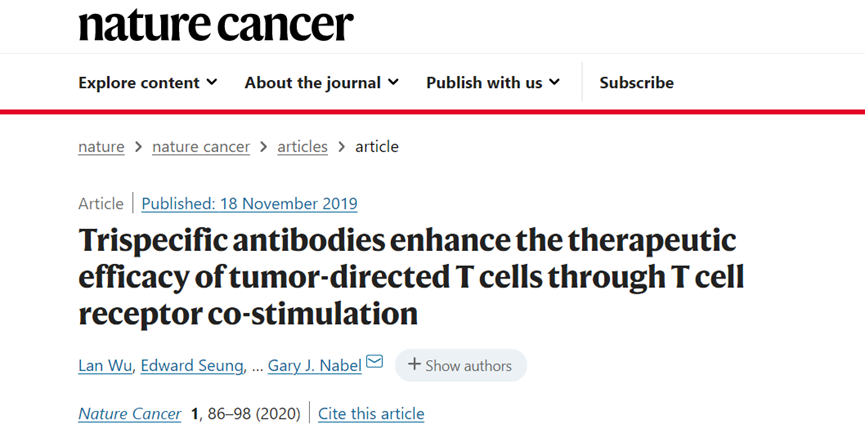Go to the articles breadcrumb link
Screen dimensions: 865x429
point(302,147)
